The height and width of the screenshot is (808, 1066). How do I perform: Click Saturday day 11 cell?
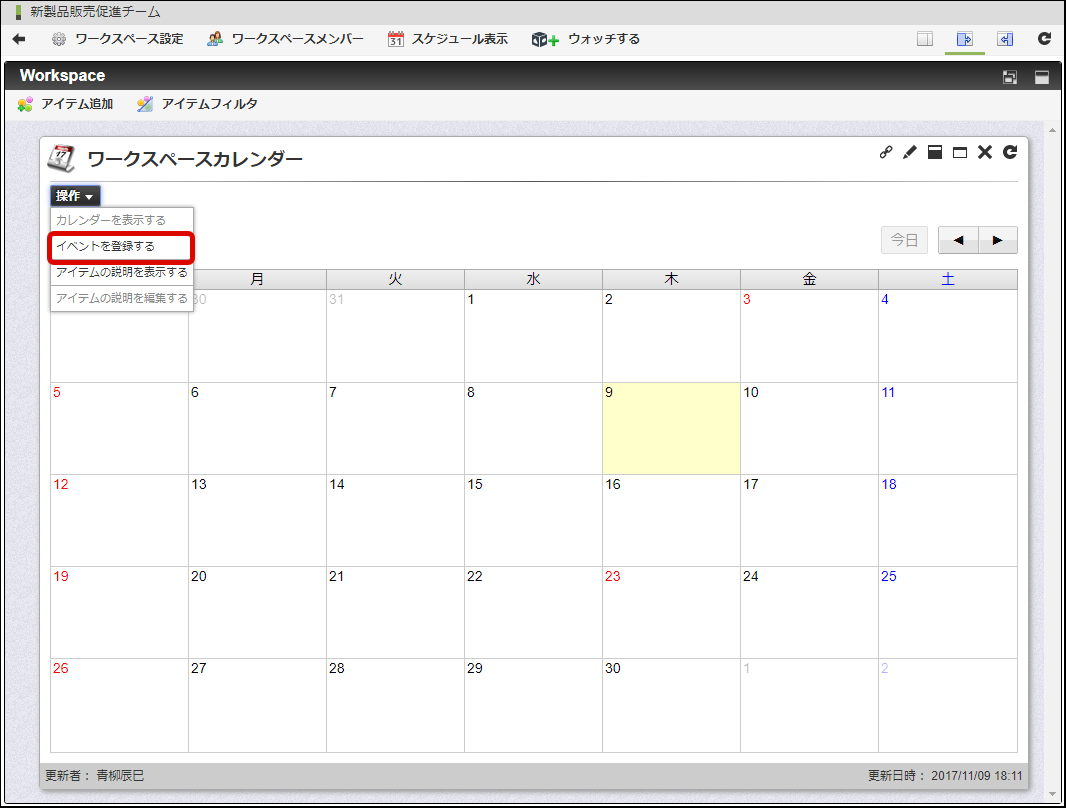click(x=948, y=428)
